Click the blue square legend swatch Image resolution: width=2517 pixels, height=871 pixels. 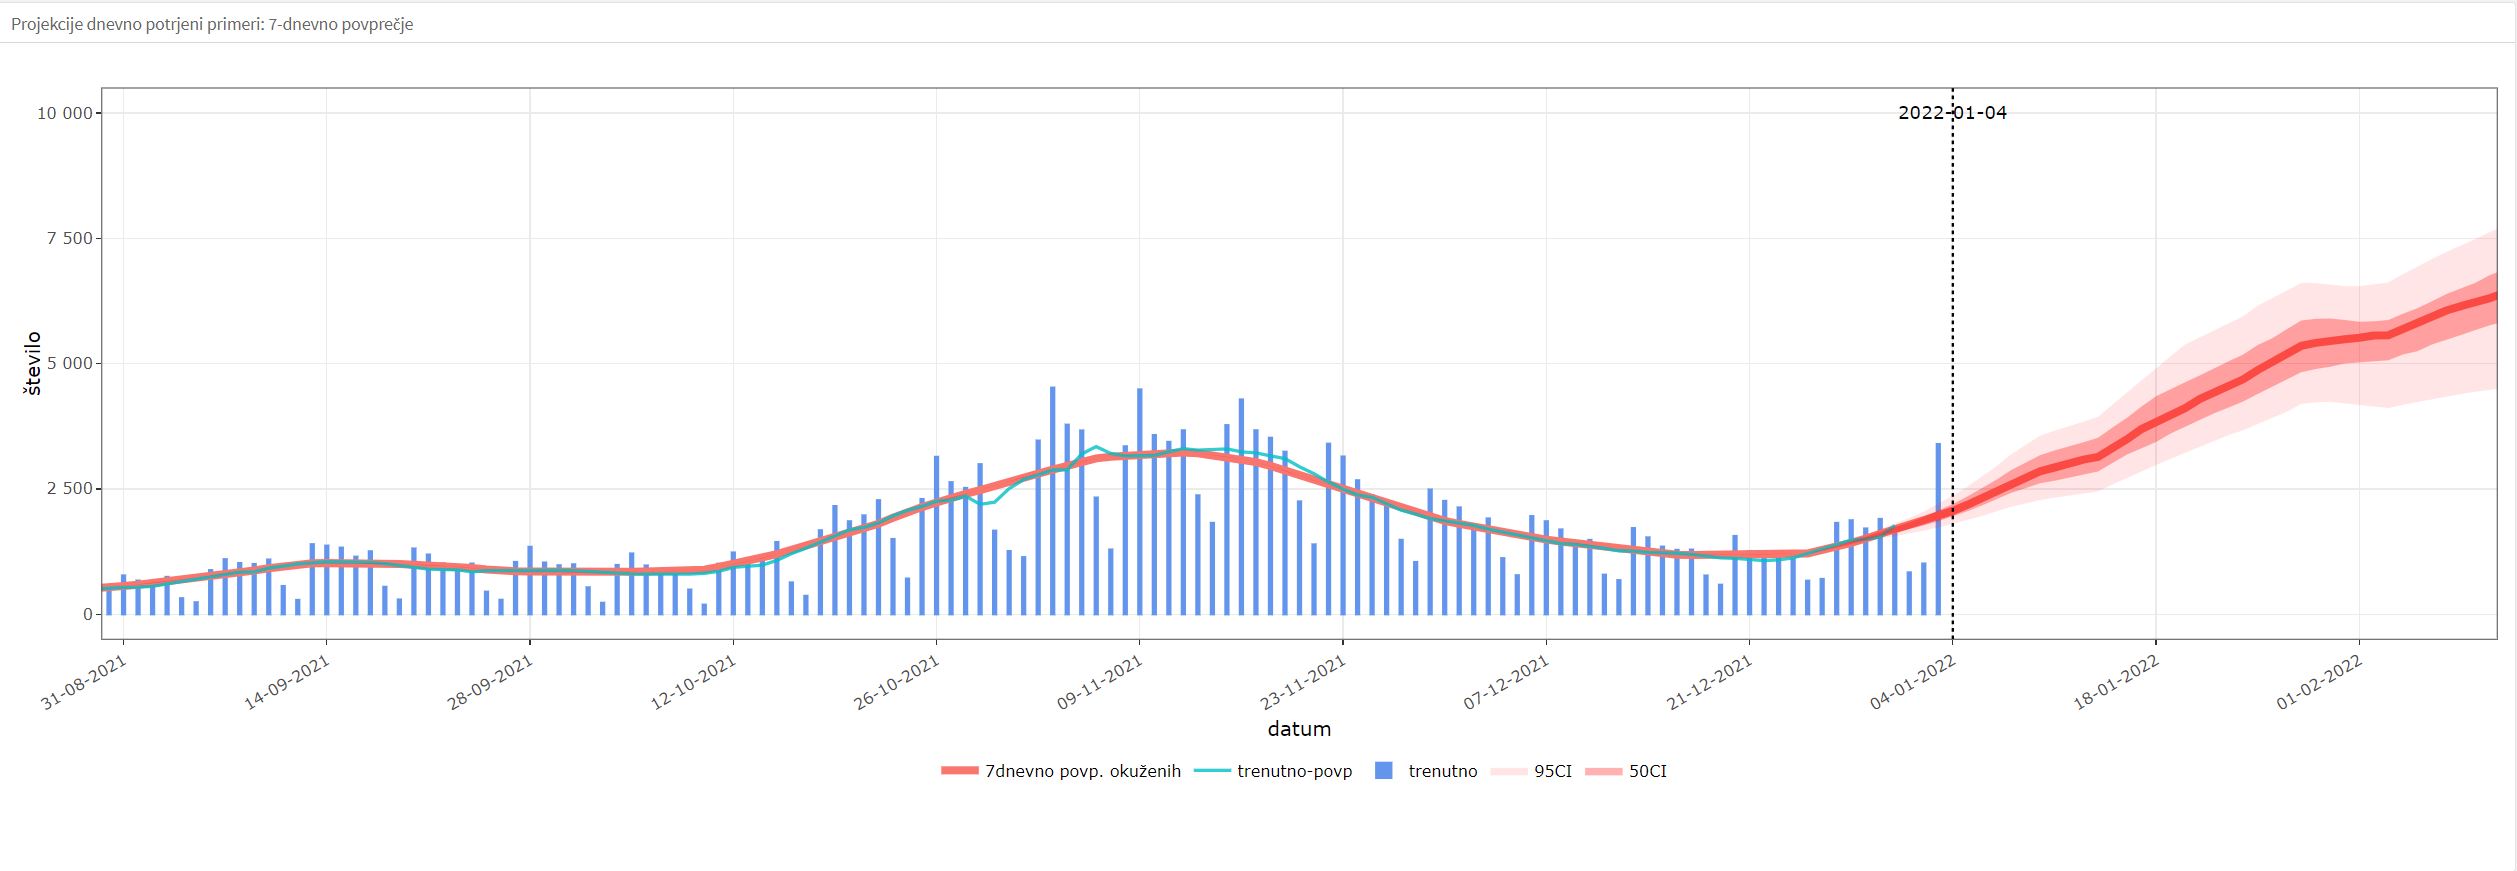1384,771
